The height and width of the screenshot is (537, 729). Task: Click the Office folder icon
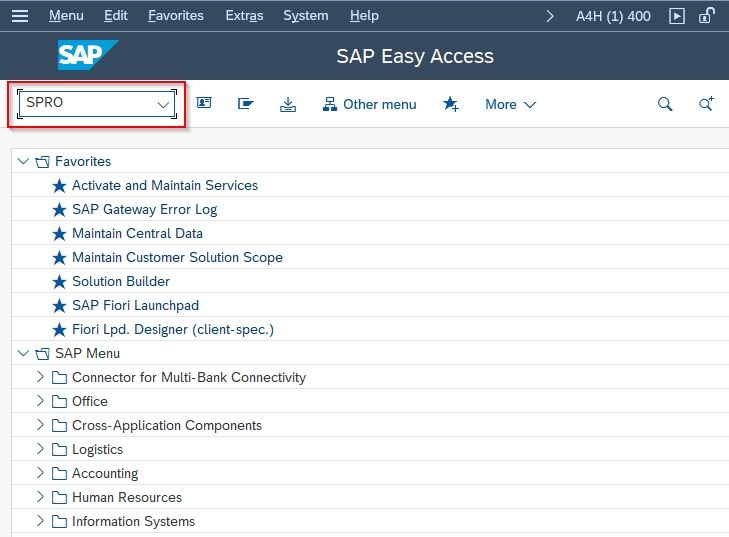[59, 401]
